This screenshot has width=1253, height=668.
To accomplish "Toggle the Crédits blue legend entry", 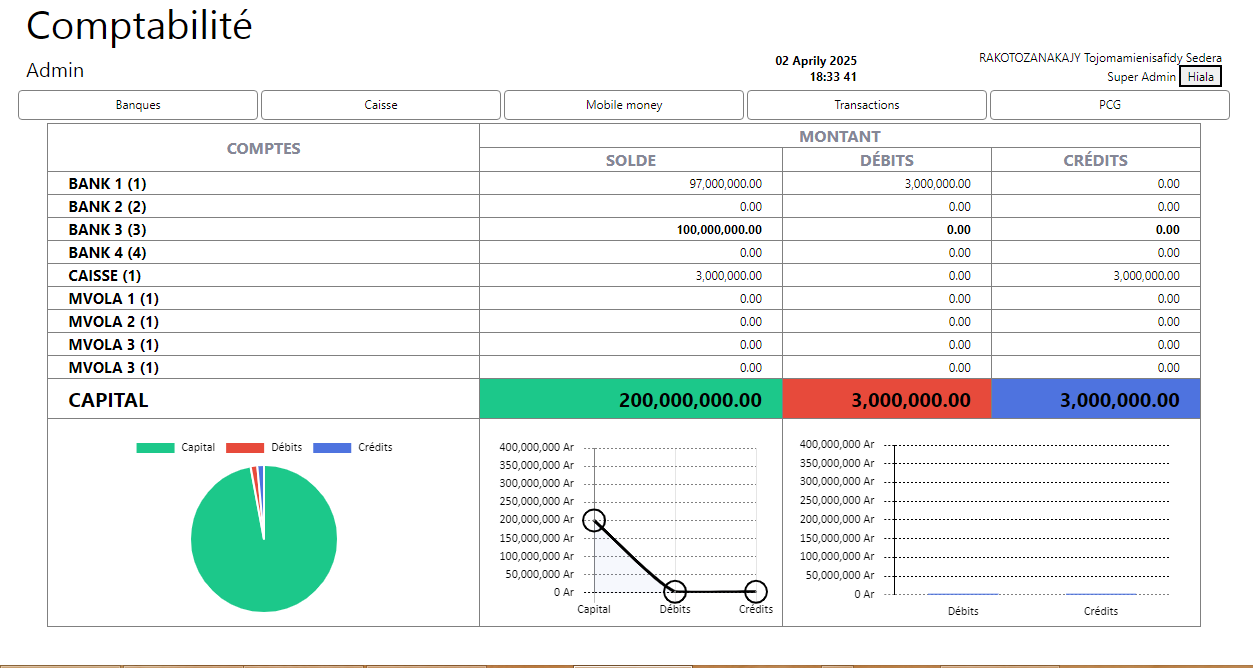I will tap(353, 448).
